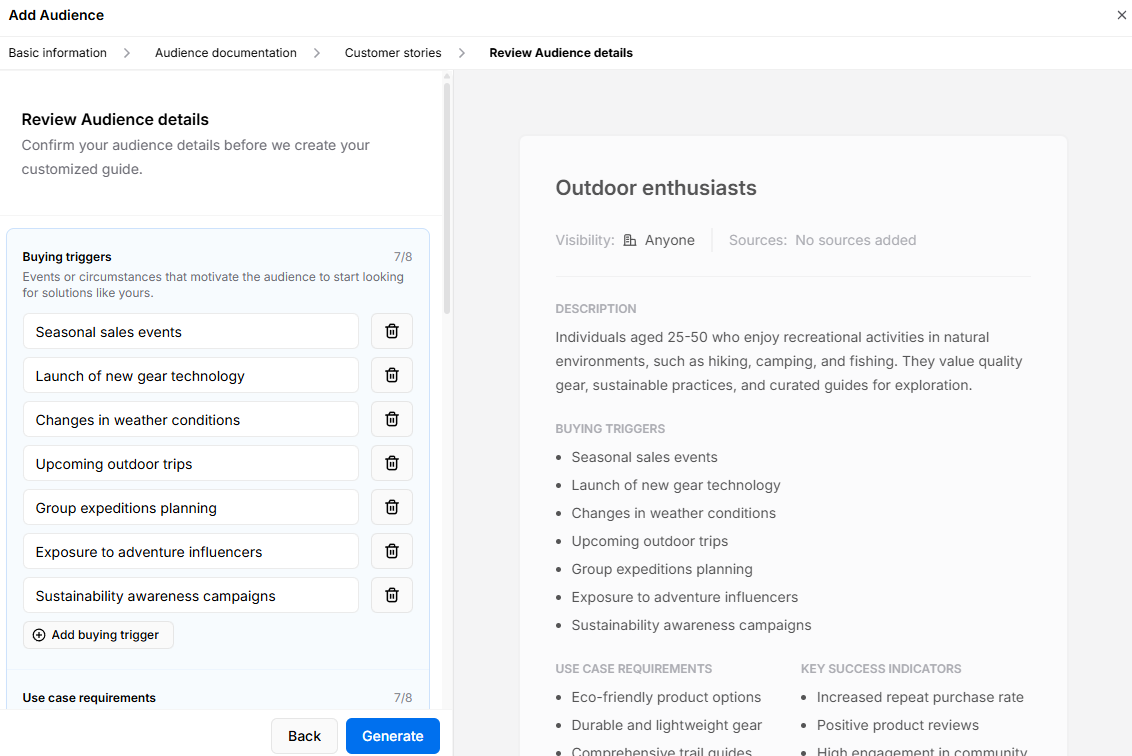Edit the Changes in weather conditions field
The width and height of the screenshot is (1132, 756).
pyautogui.click(x=191, y=420)
